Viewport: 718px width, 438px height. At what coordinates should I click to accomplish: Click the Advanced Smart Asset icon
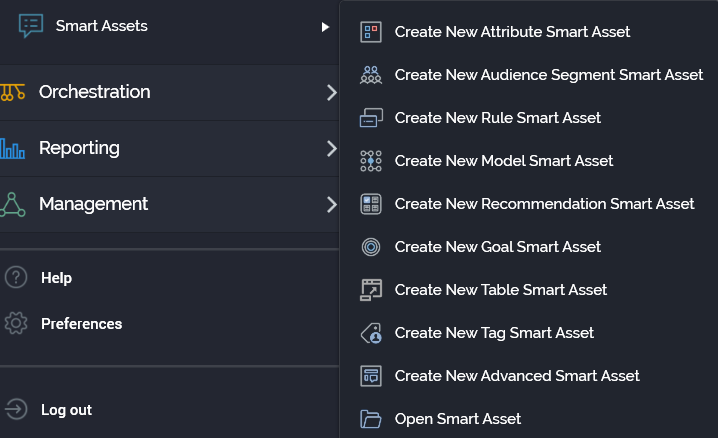pos(371,376)
